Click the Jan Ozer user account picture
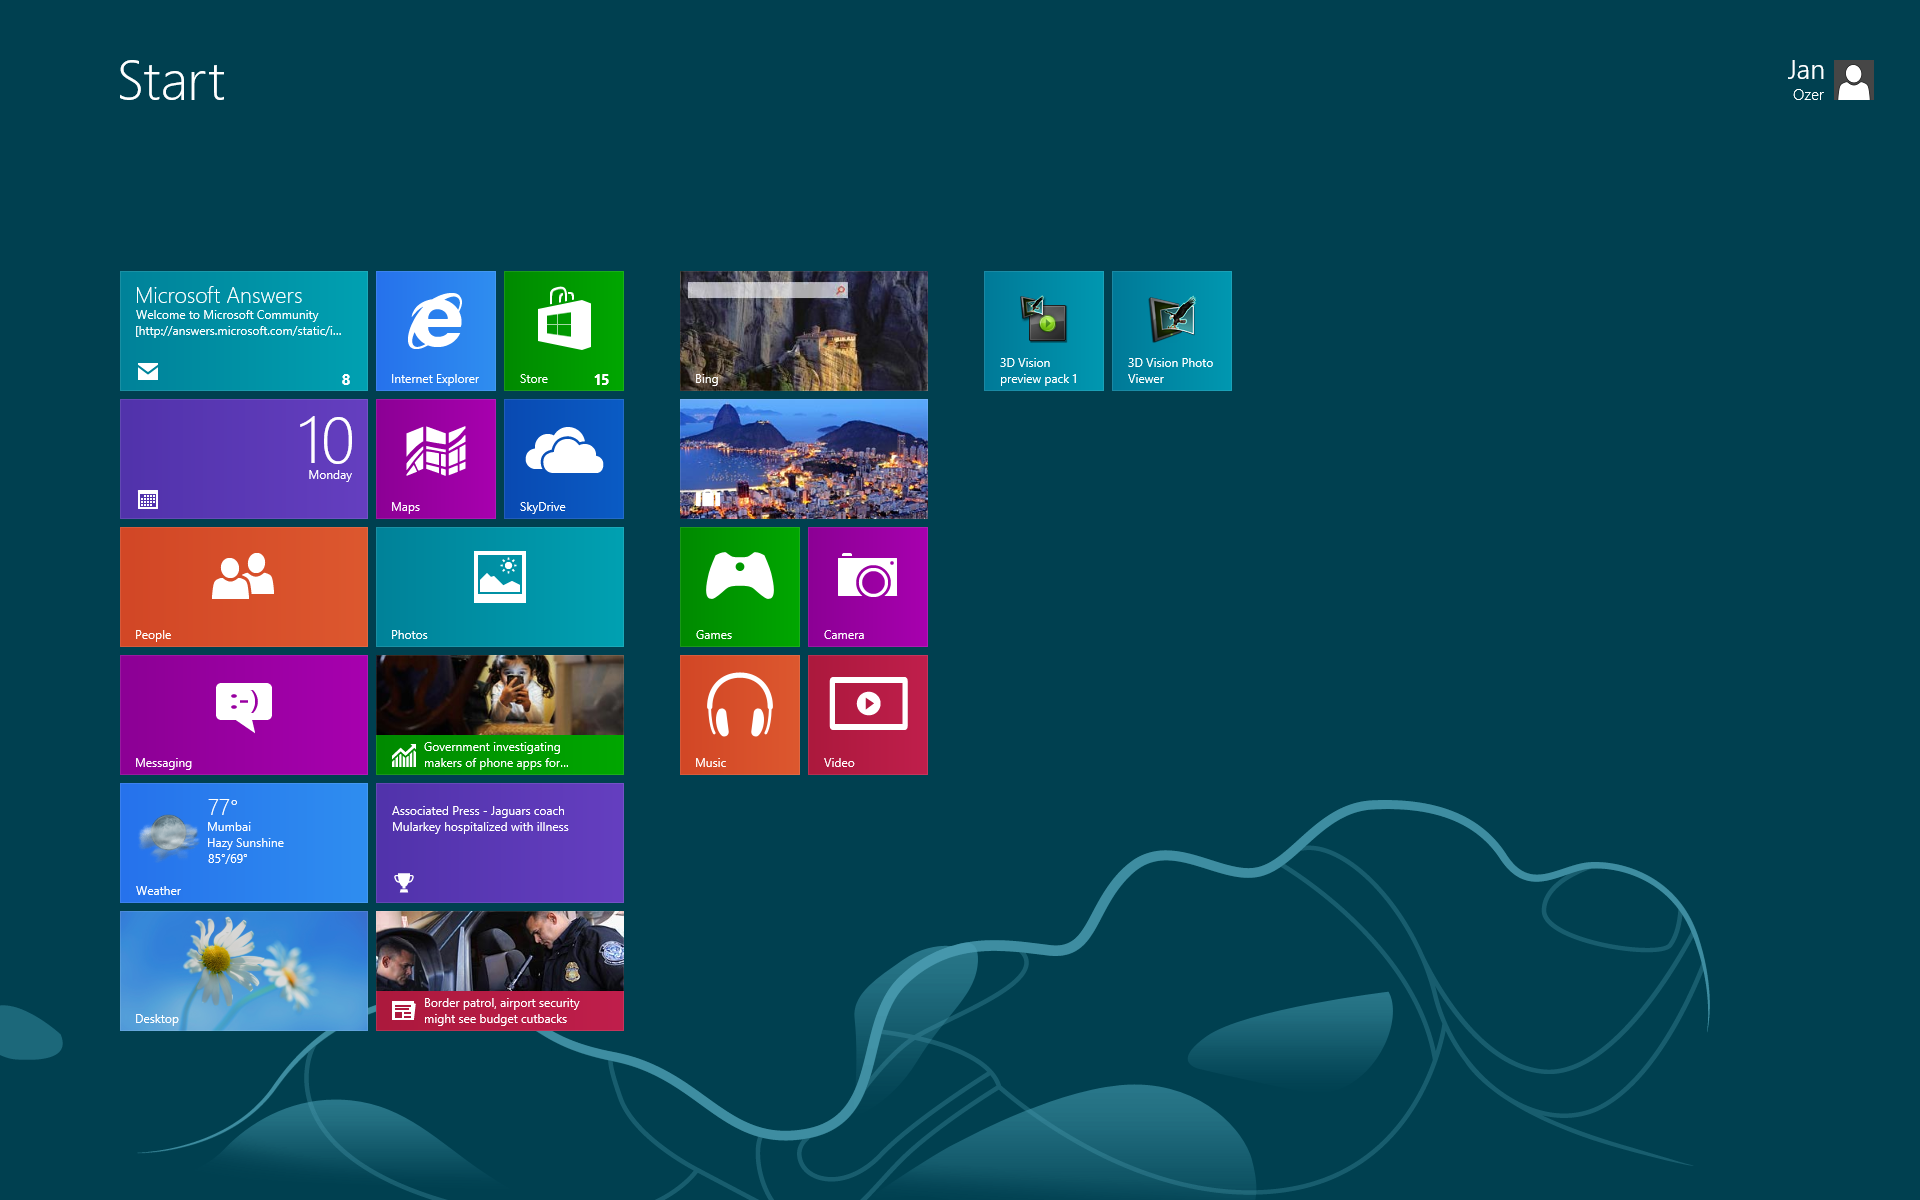Image resolution: width=1920 pixels, height=1200 pixels. point(1853,81)
